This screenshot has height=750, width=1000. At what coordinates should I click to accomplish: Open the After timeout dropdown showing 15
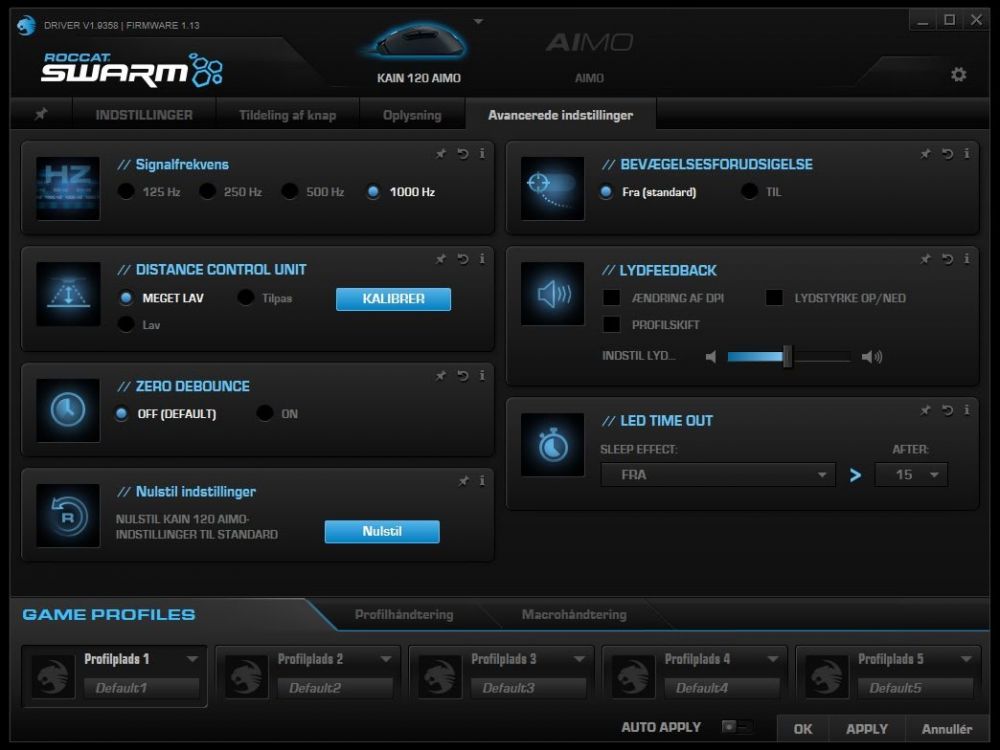click(911, 474)
